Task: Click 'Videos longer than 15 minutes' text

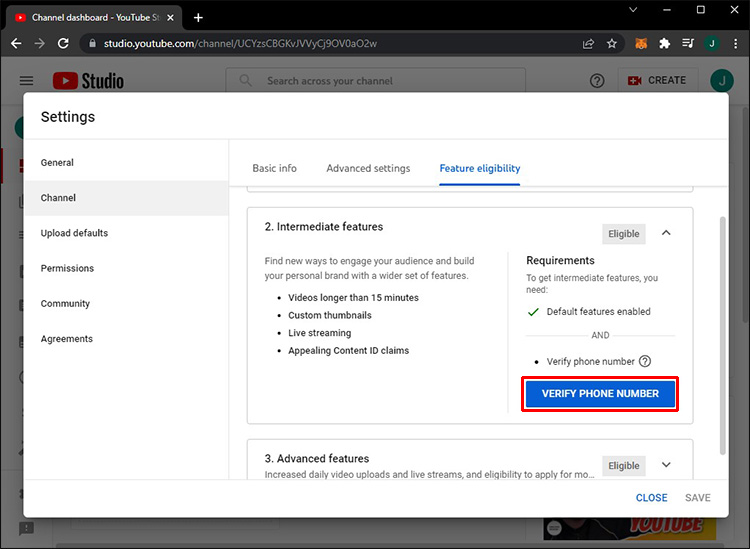Action: click(x=353, y=297)
